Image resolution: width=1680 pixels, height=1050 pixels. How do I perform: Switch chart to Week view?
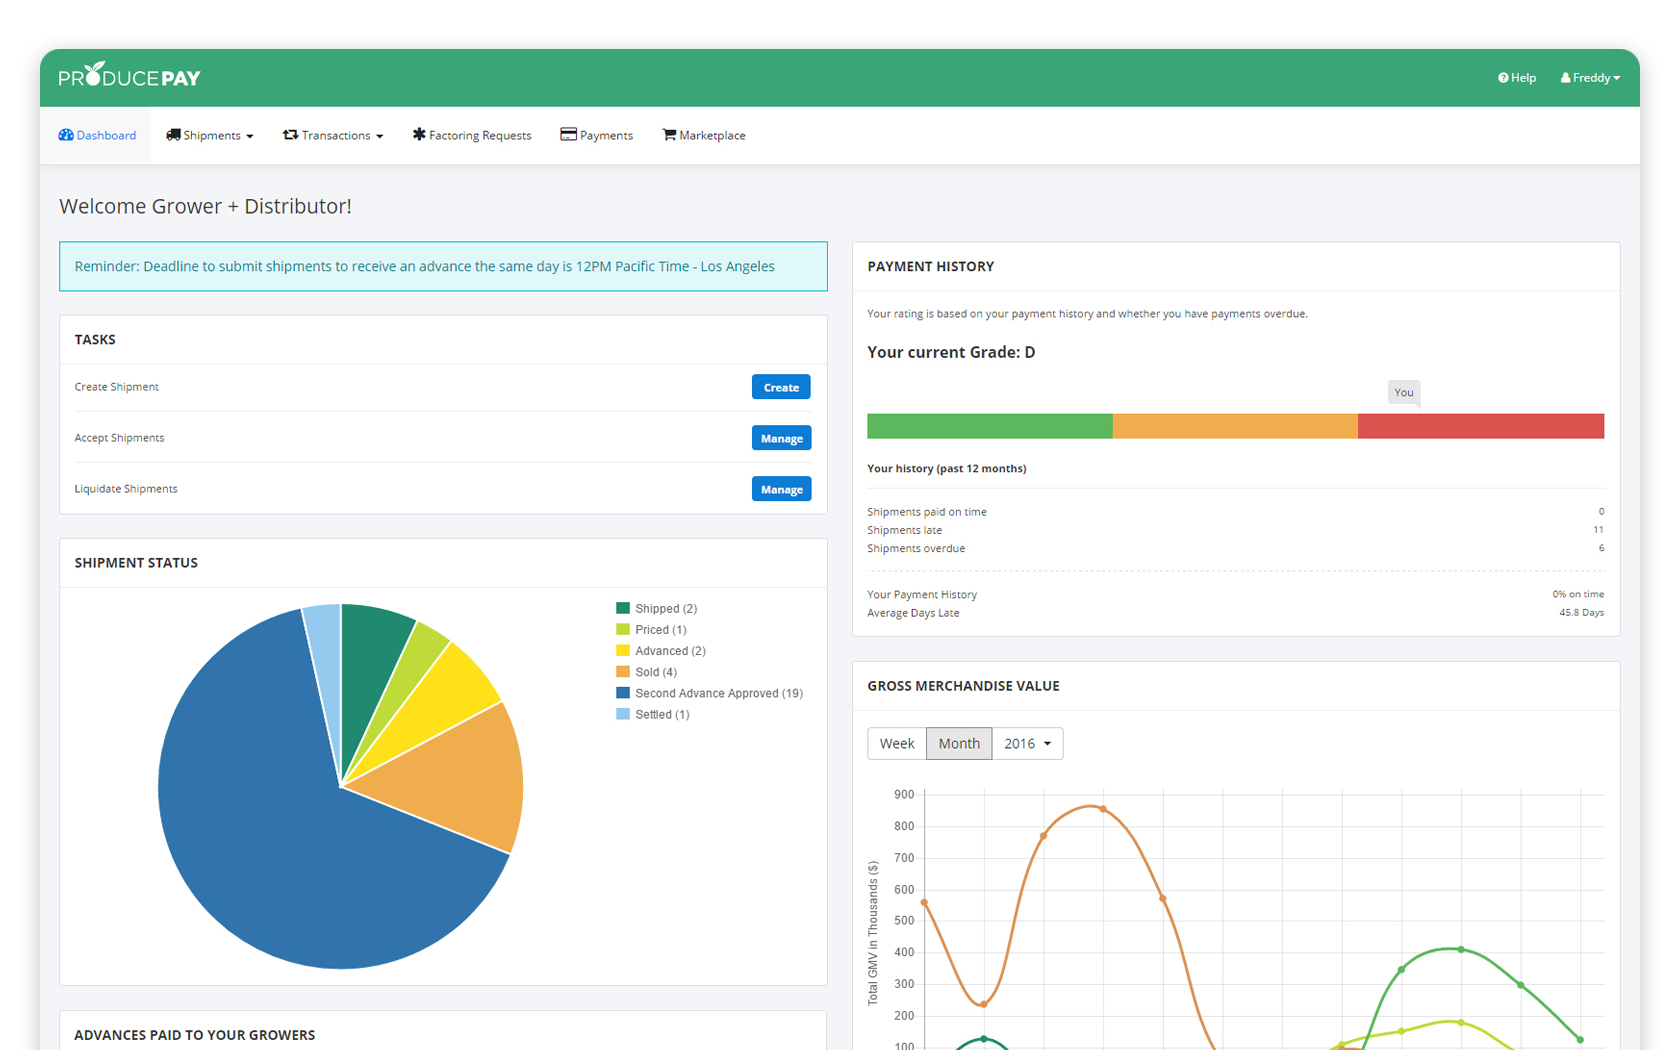[x=896, y=743]
